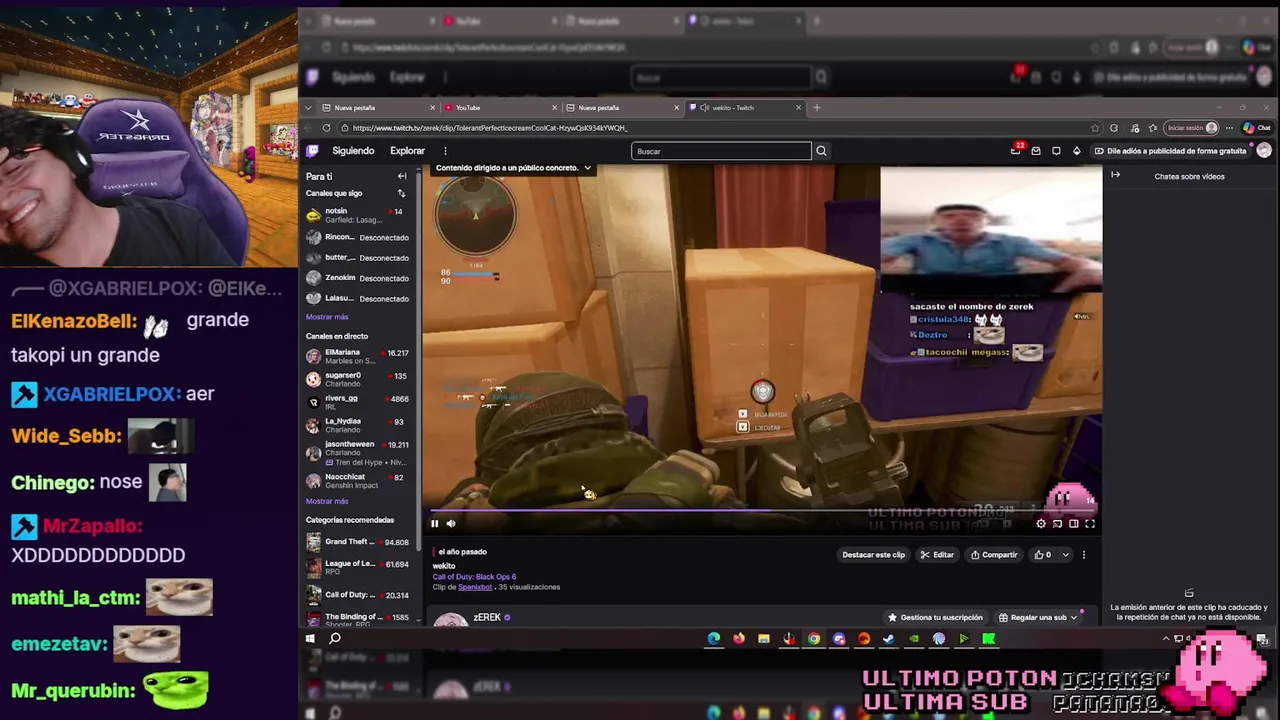This screenshot has width=1280, height=720.
Task: Open the notifications inbox with badge 22
Action: click(x=1016, y=150)
